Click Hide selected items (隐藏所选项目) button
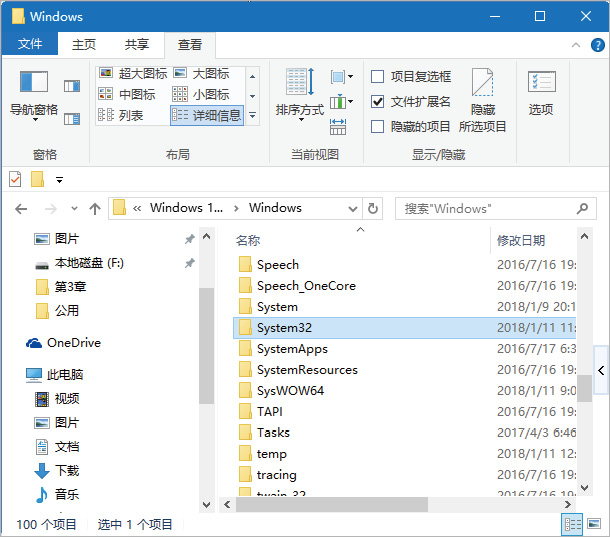The width and height of the screenshot is (610, 537). click(482, 101)
